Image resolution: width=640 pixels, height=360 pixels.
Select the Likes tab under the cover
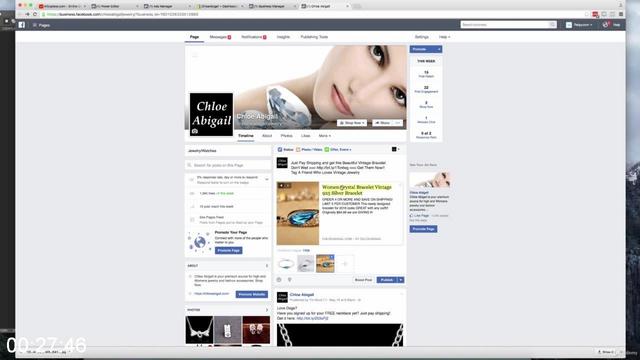point(306,136)
